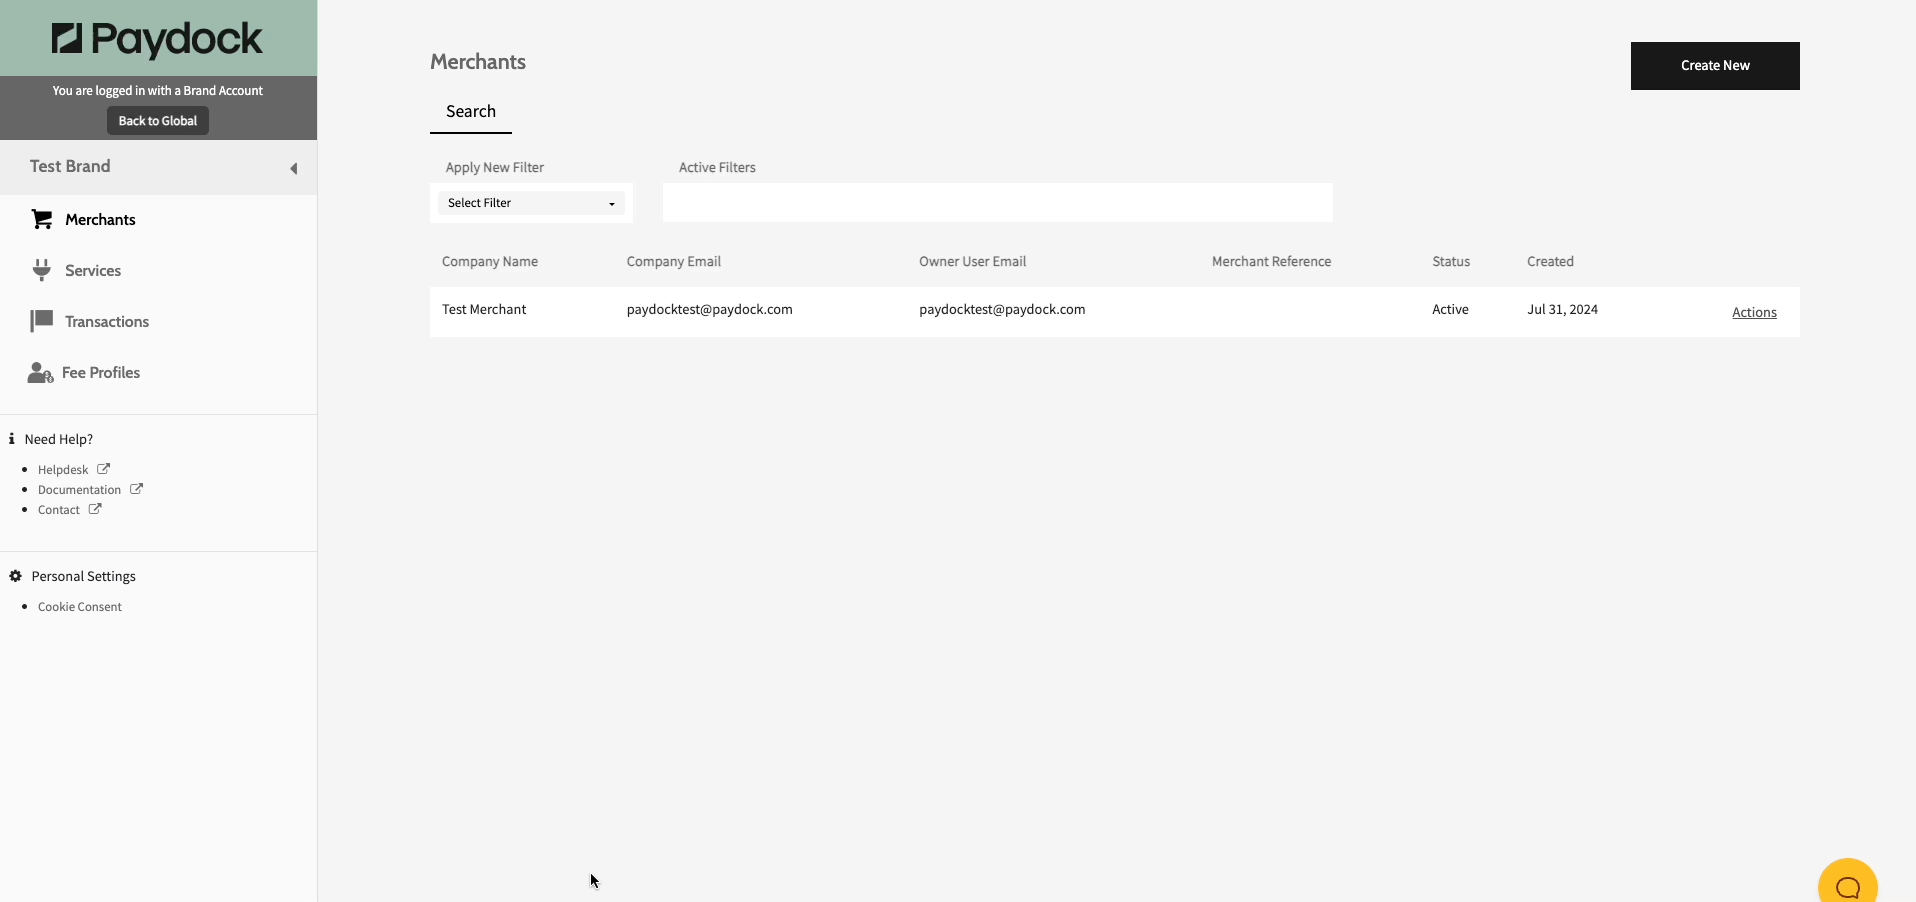
Task: Click the Jul 31, 2024 created date
Action: pos(1562,310)
